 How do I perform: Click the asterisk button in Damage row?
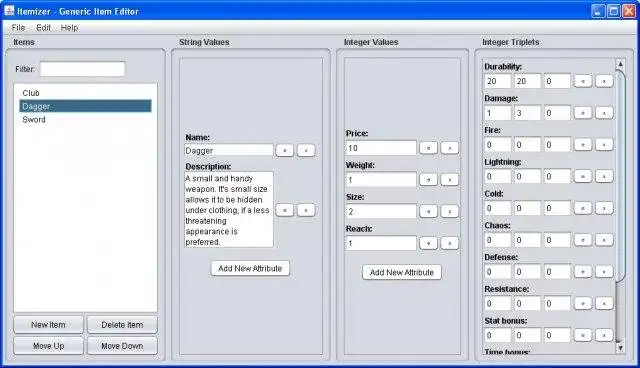(583, 113)
